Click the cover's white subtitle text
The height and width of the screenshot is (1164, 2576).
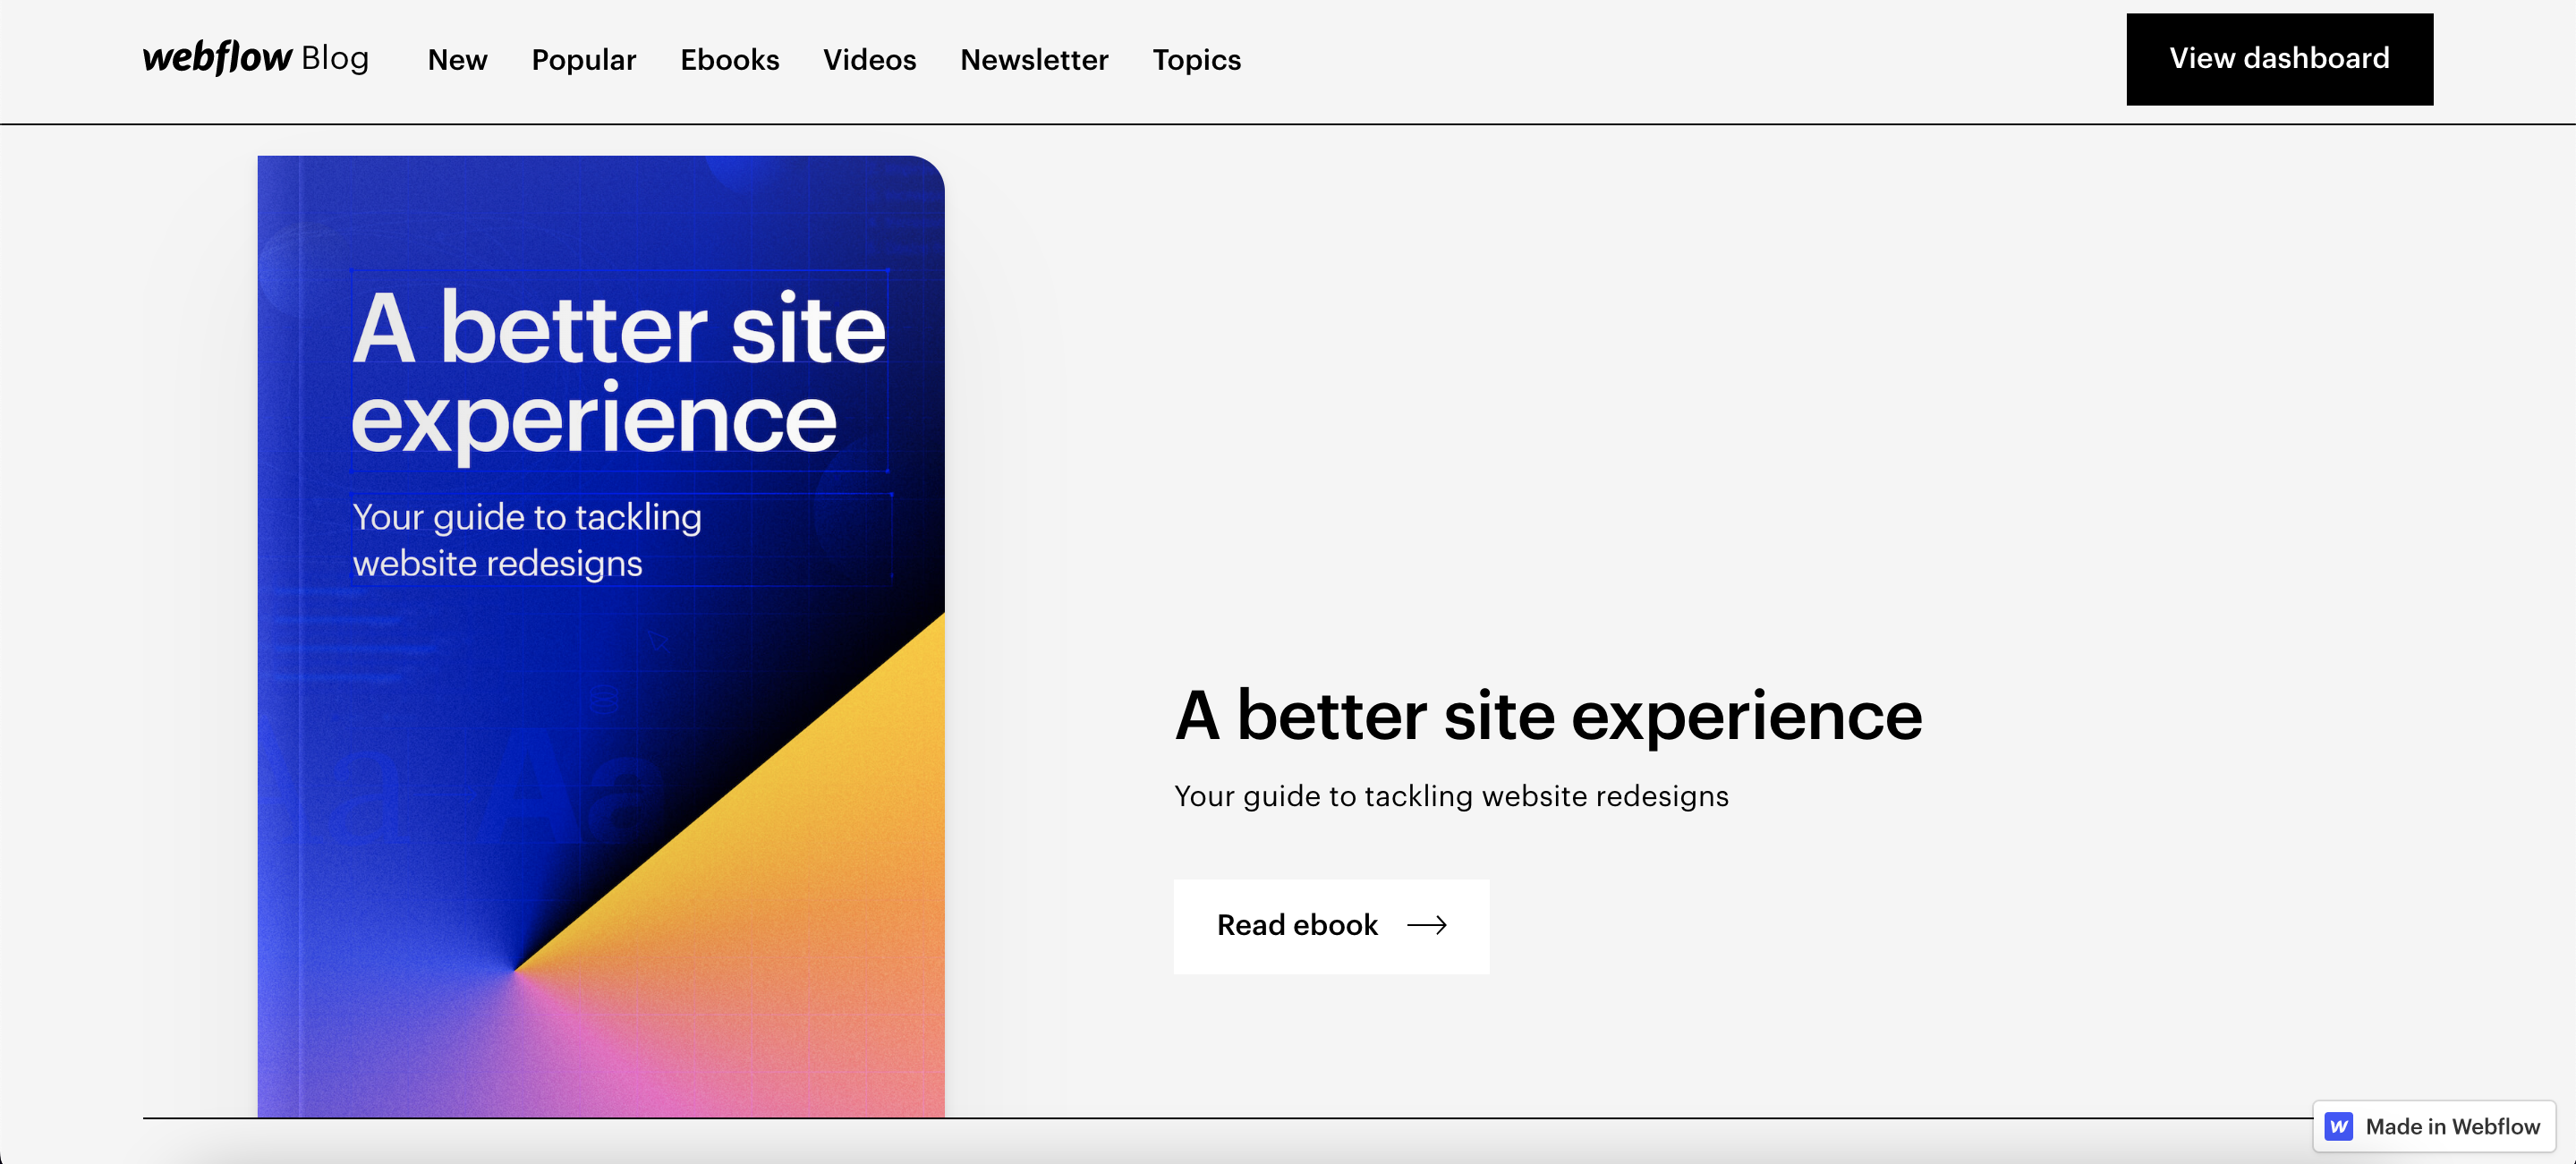point(526,540)
